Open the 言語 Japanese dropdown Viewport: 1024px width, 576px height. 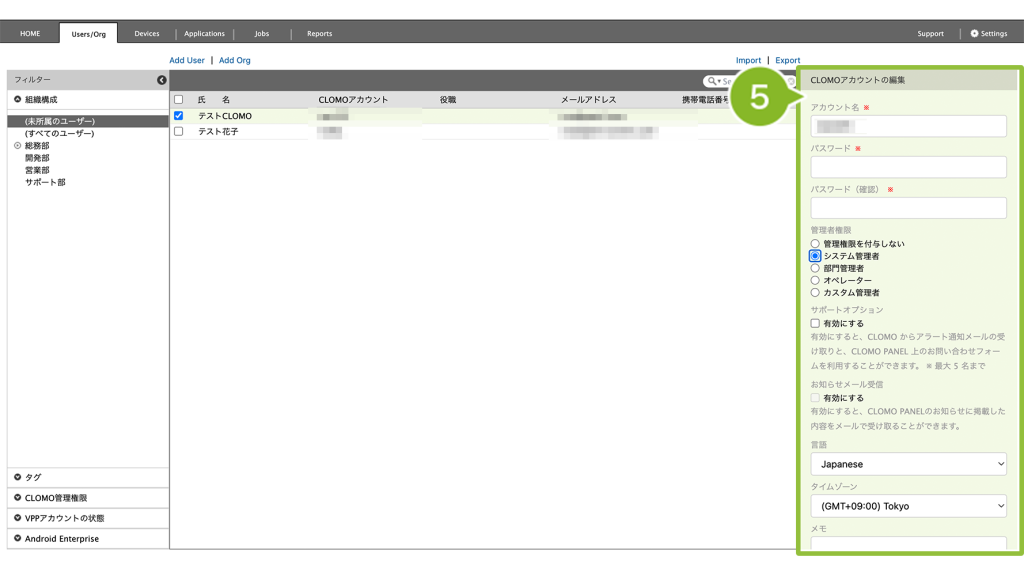point(908,464)
